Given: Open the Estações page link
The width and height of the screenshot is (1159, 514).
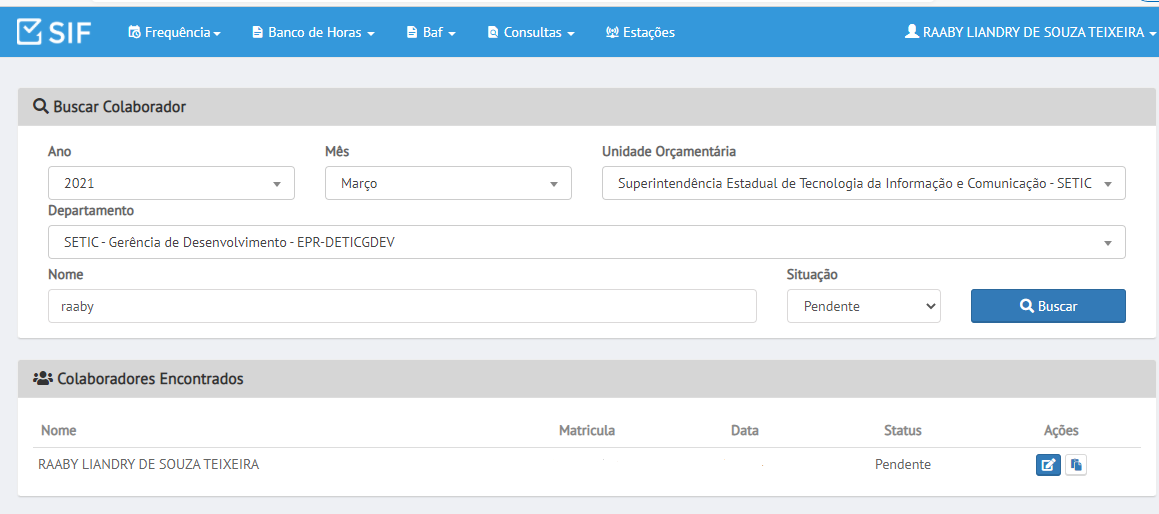Looking at the screenshot, I should [x=640, y=33].
